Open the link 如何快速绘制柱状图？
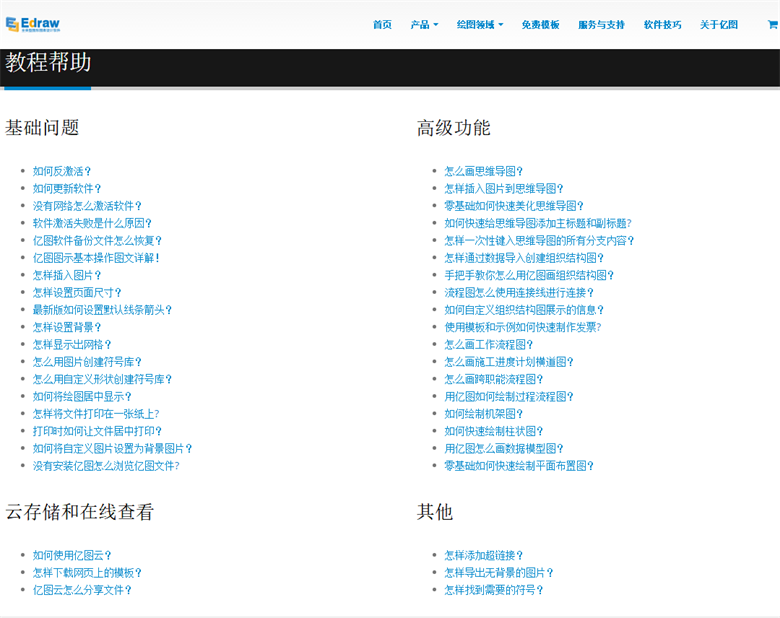 point(493,431)
